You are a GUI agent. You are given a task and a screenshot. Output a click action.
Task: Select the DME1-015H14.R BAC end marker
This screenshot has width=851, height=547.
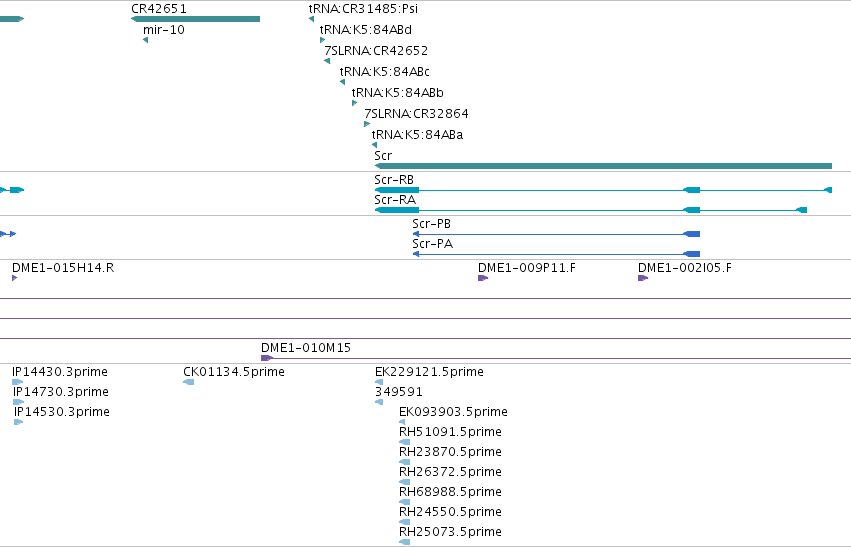click(15, 278)
